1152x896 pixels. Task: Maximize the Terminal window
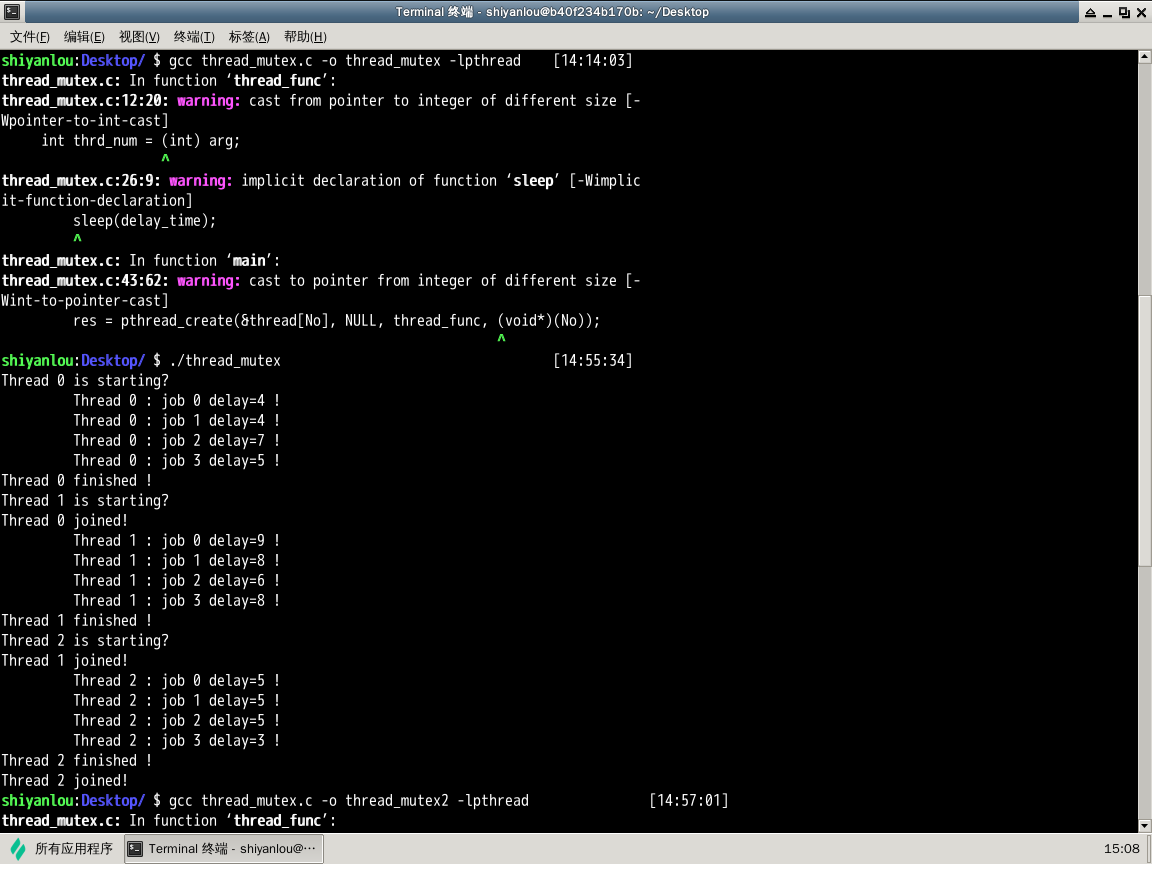click(x=1124, y=12)
